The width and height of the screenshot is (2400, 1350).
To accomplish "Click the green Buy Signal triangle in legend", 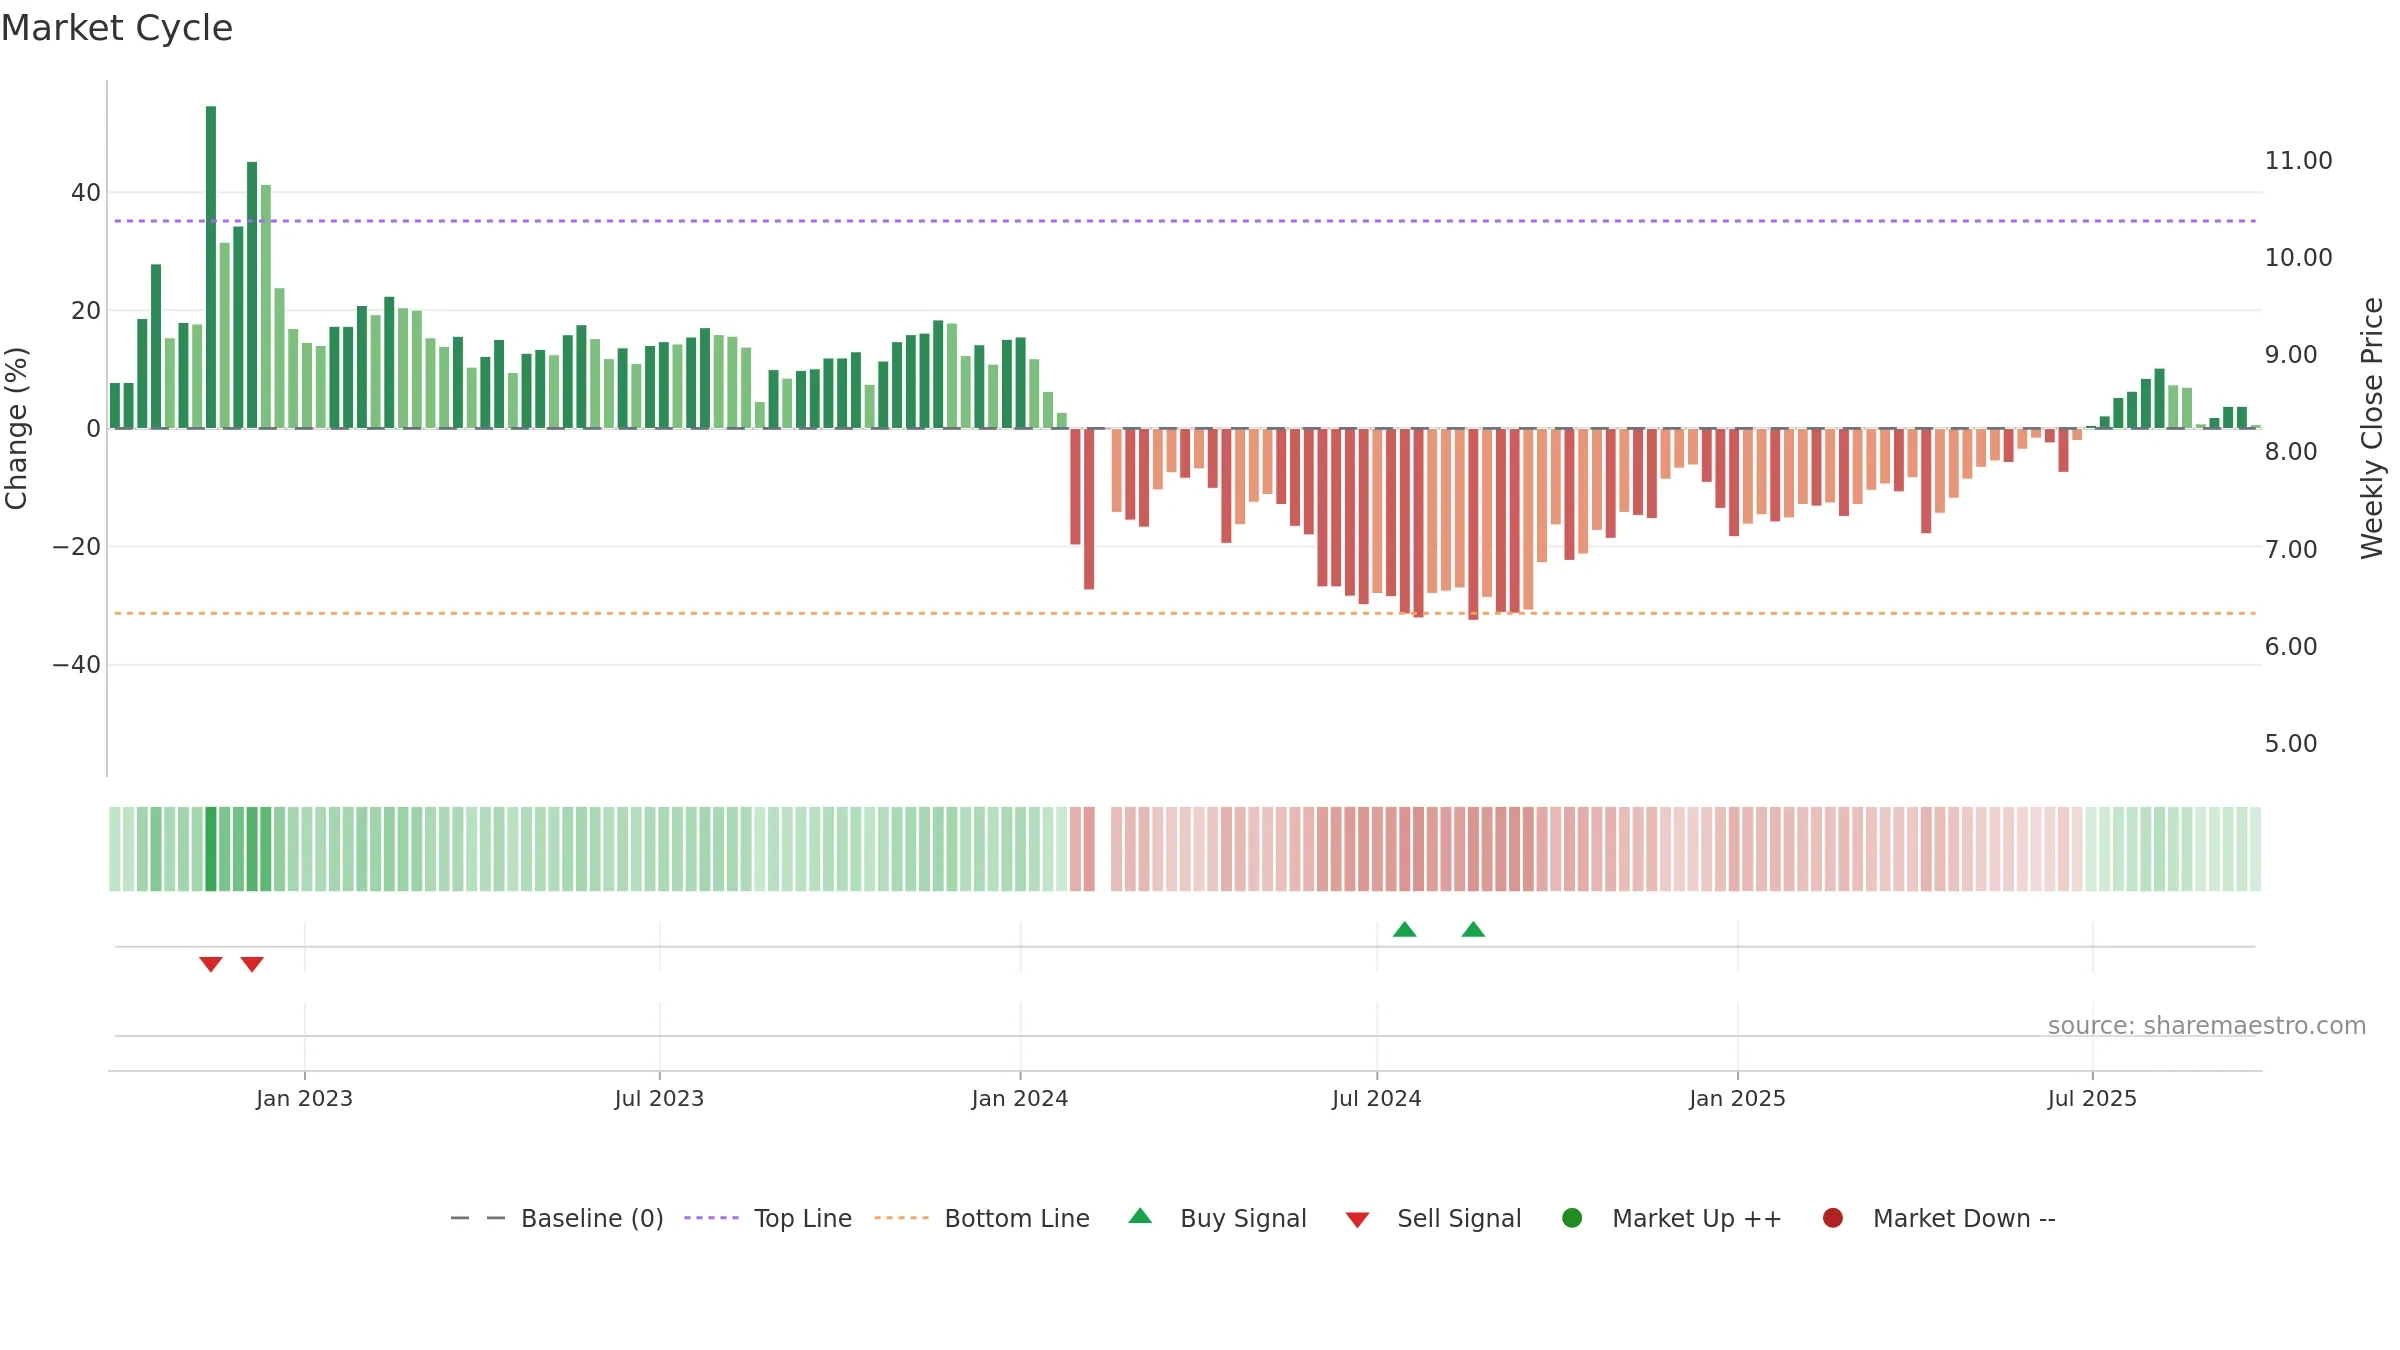I will (x=1140, y=1217).
